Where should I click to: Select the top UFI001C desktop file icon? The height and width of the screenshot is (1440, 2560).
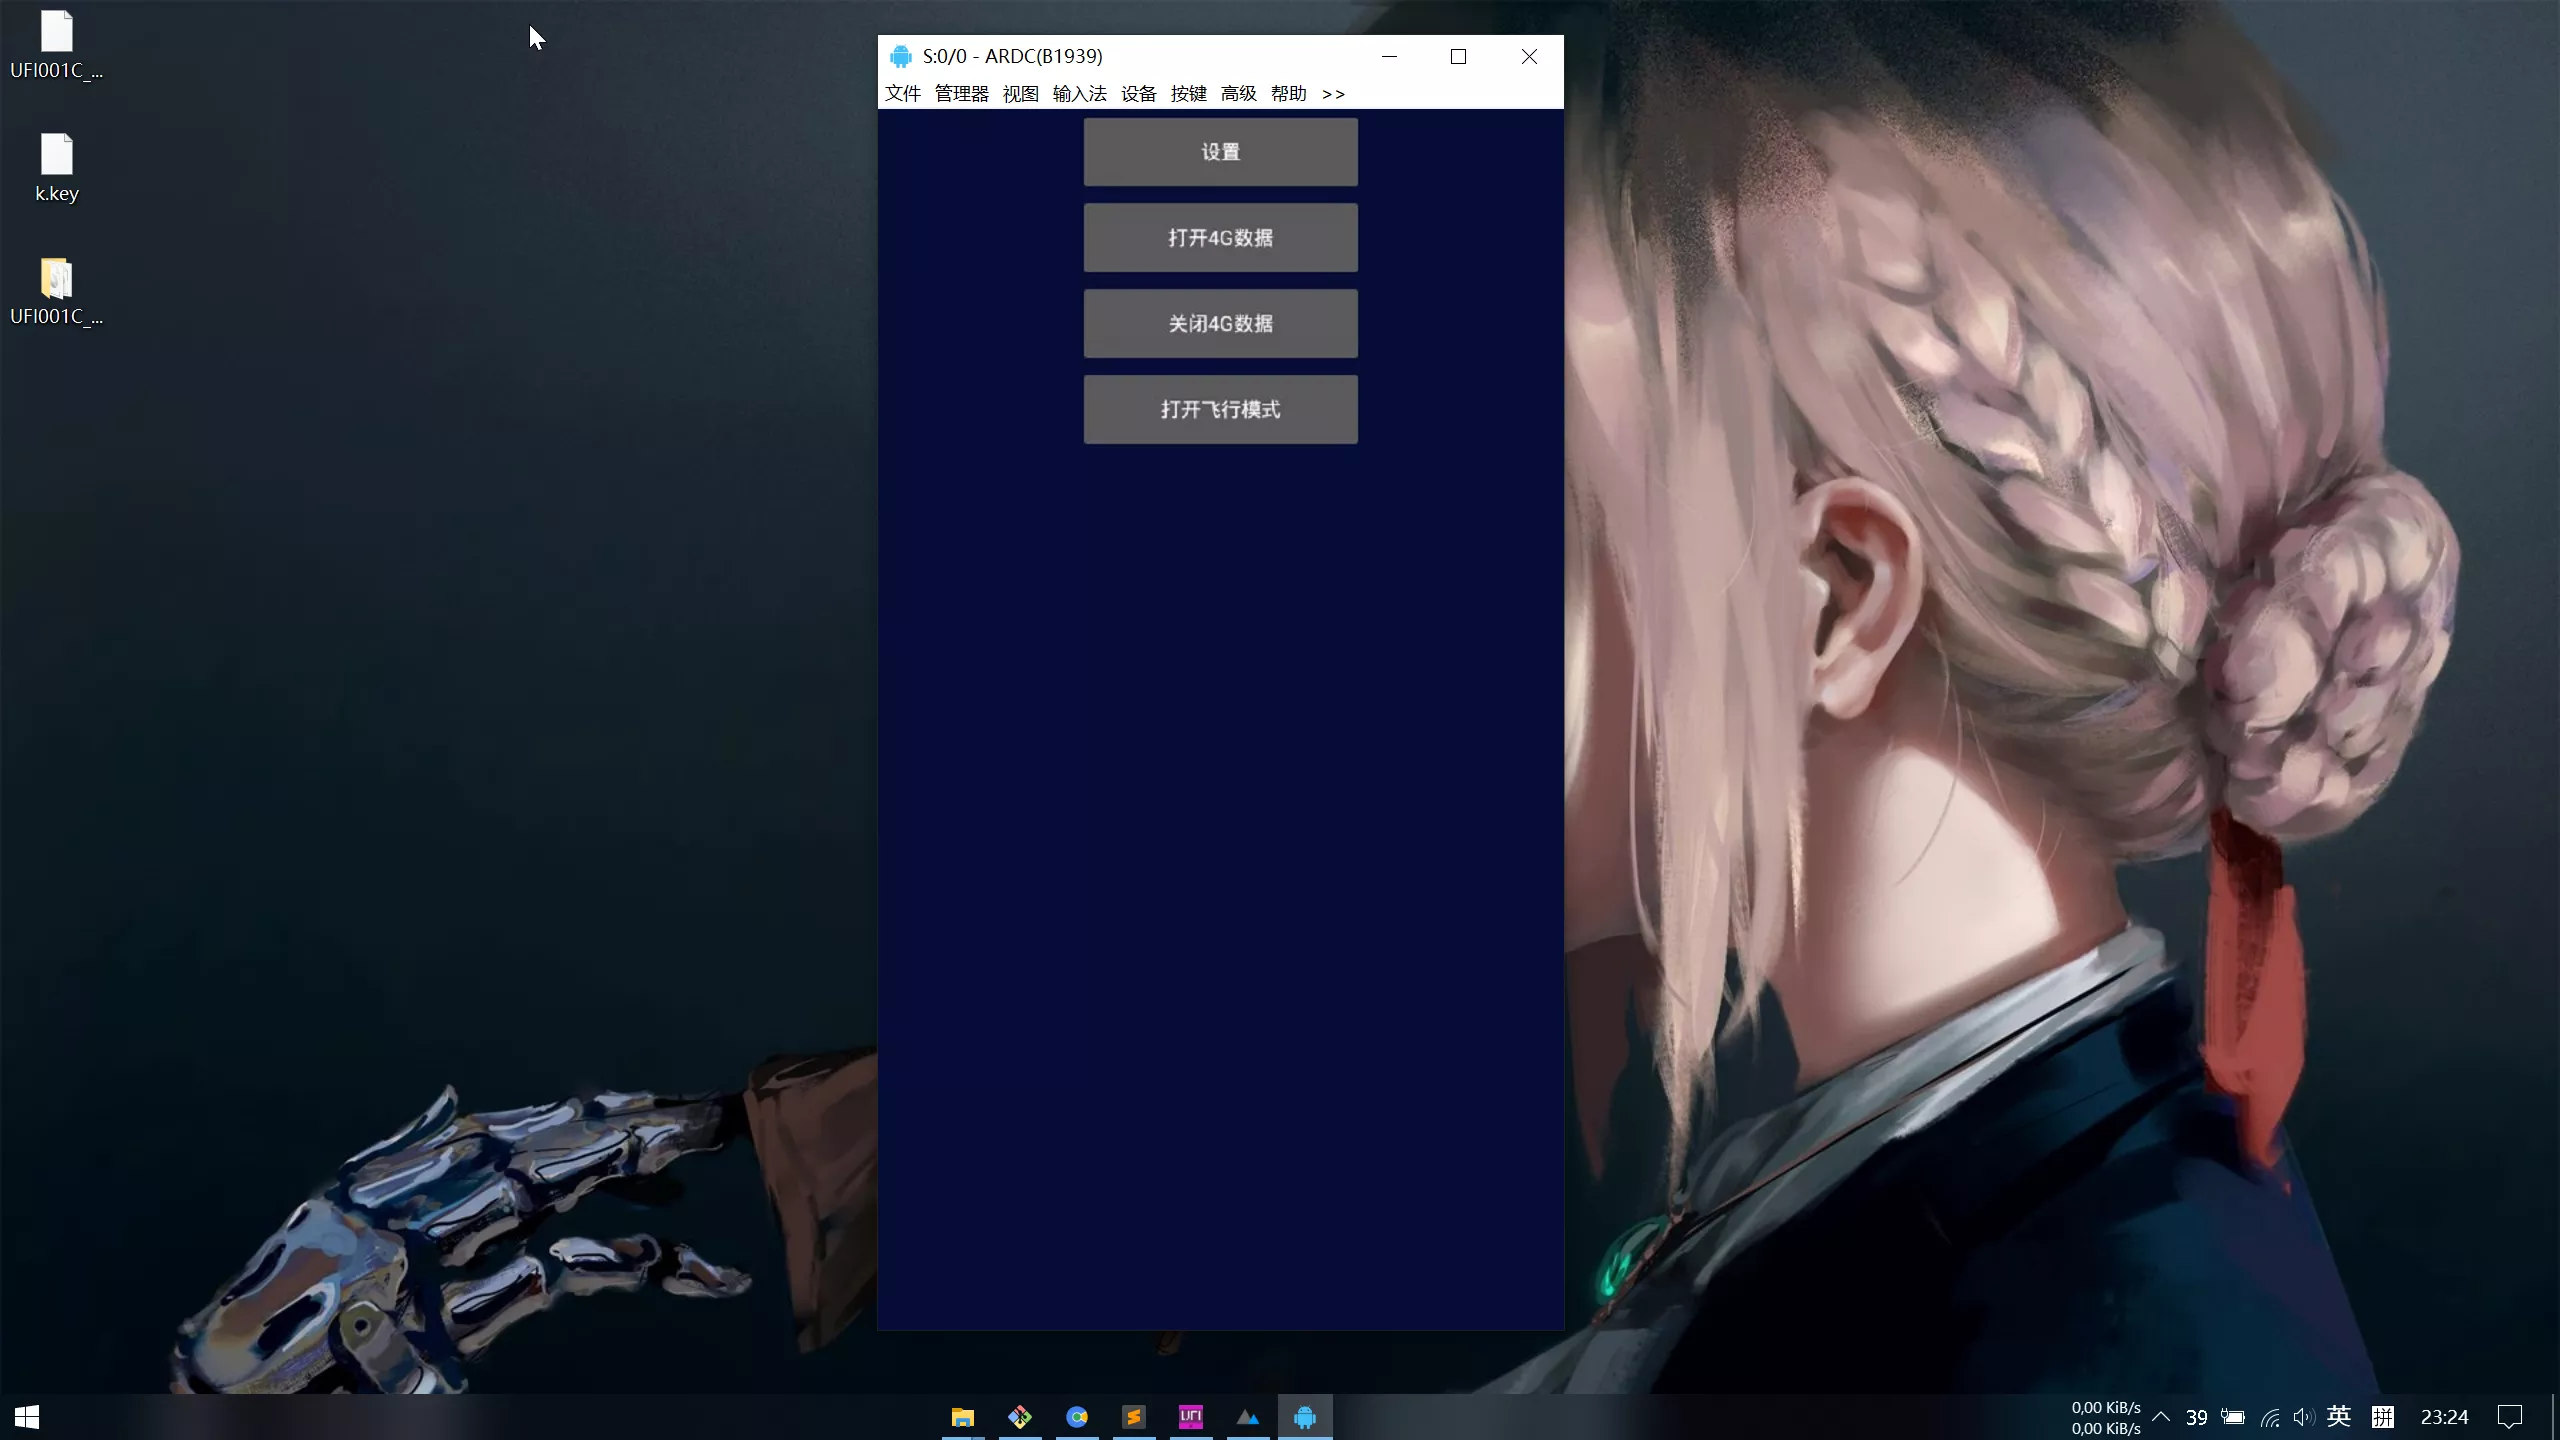[57, 45]
